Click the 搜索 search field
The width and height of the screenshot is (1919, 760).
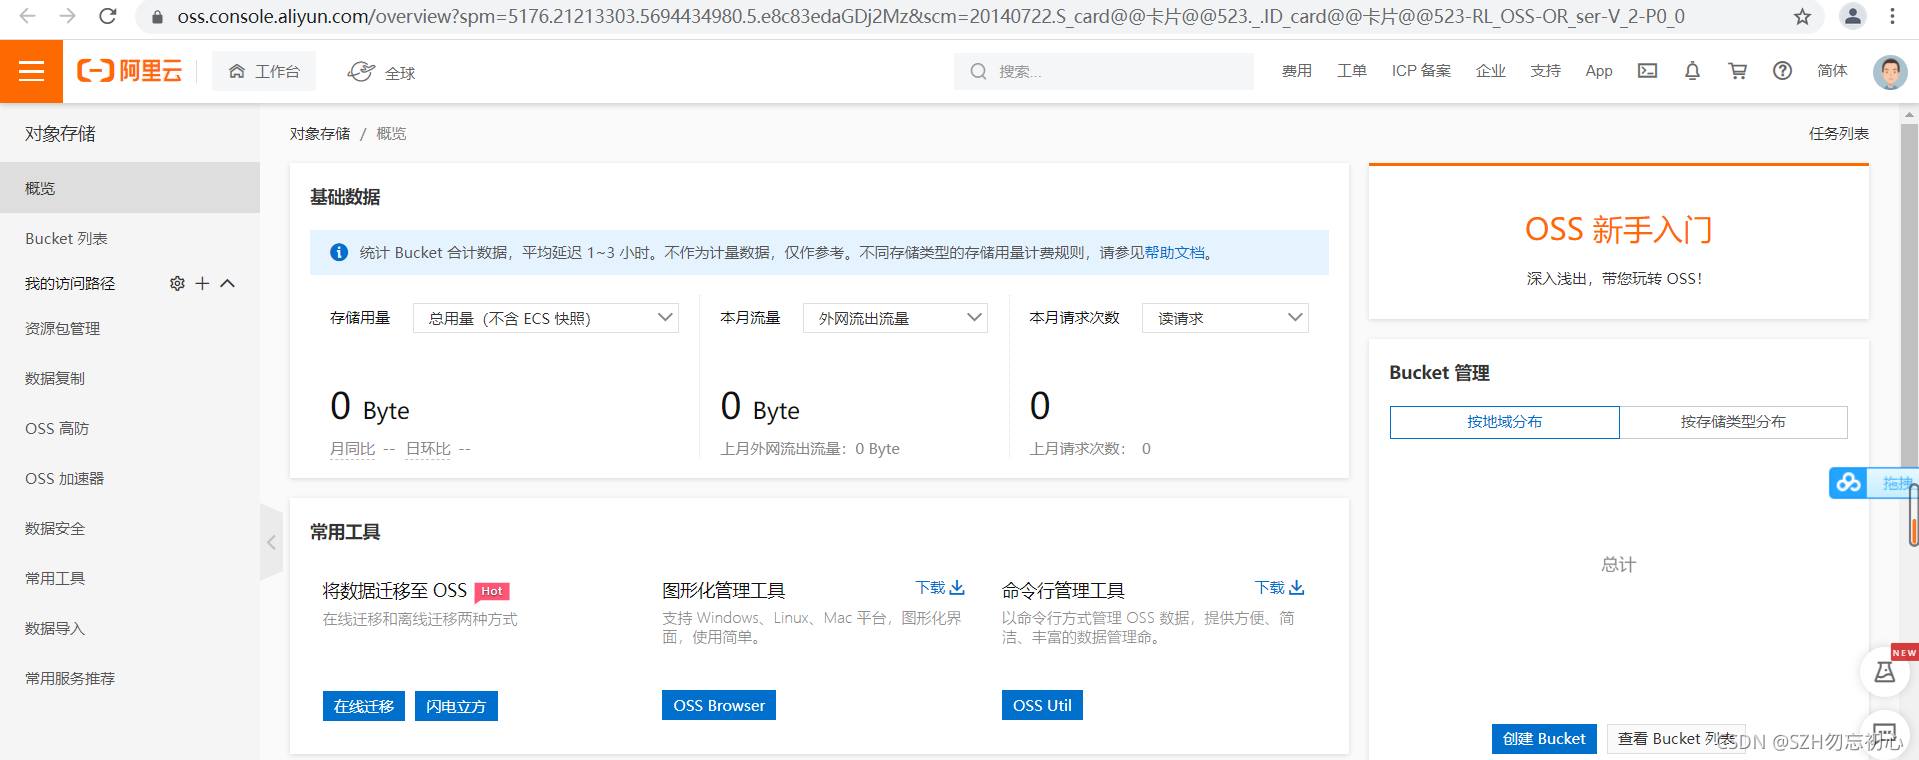pos(1104,71)
